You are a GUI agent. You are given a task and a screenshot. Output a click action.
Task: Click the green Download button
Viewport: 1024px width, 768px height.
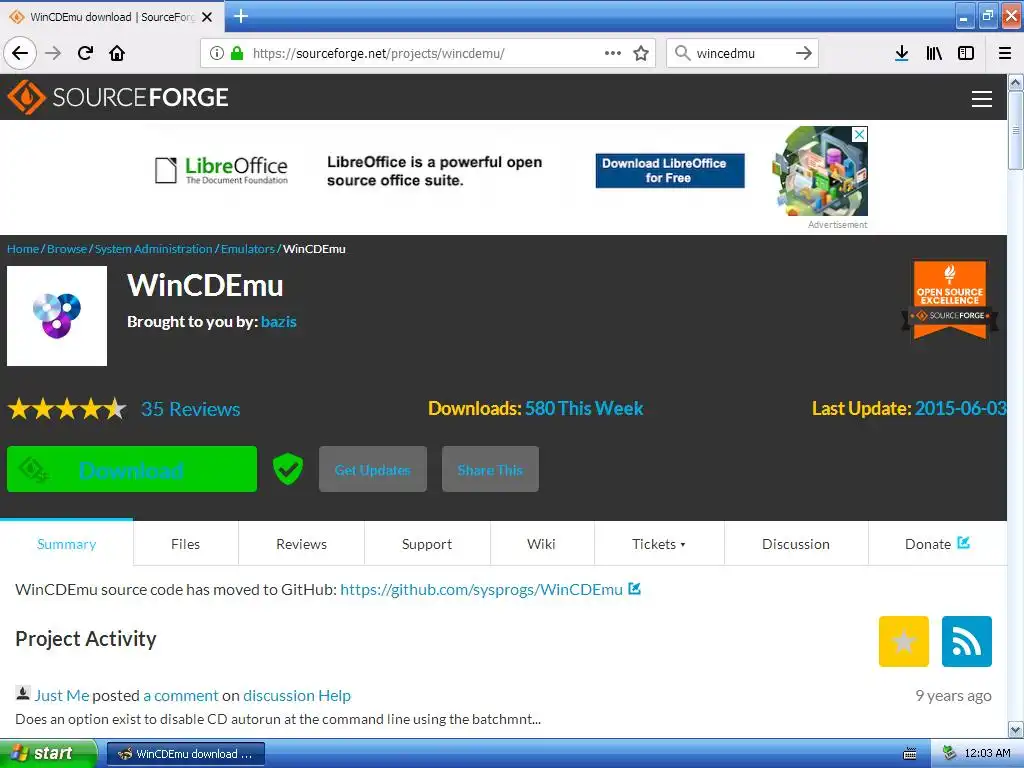pyautogui.click(x=132, y=469)
